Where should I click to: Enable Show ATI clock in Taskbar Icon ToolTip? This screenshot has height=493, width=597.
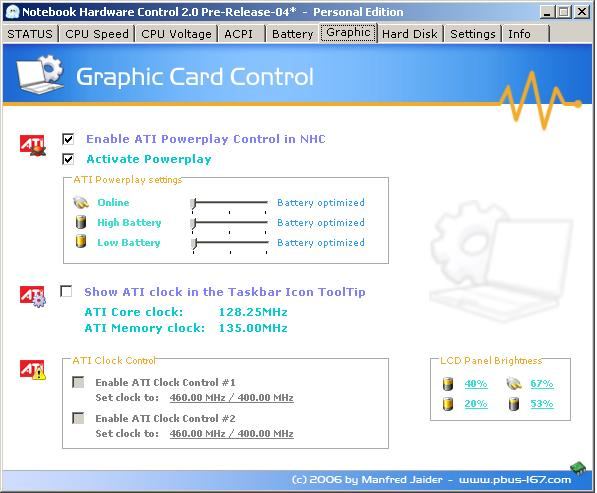(66, 291)
